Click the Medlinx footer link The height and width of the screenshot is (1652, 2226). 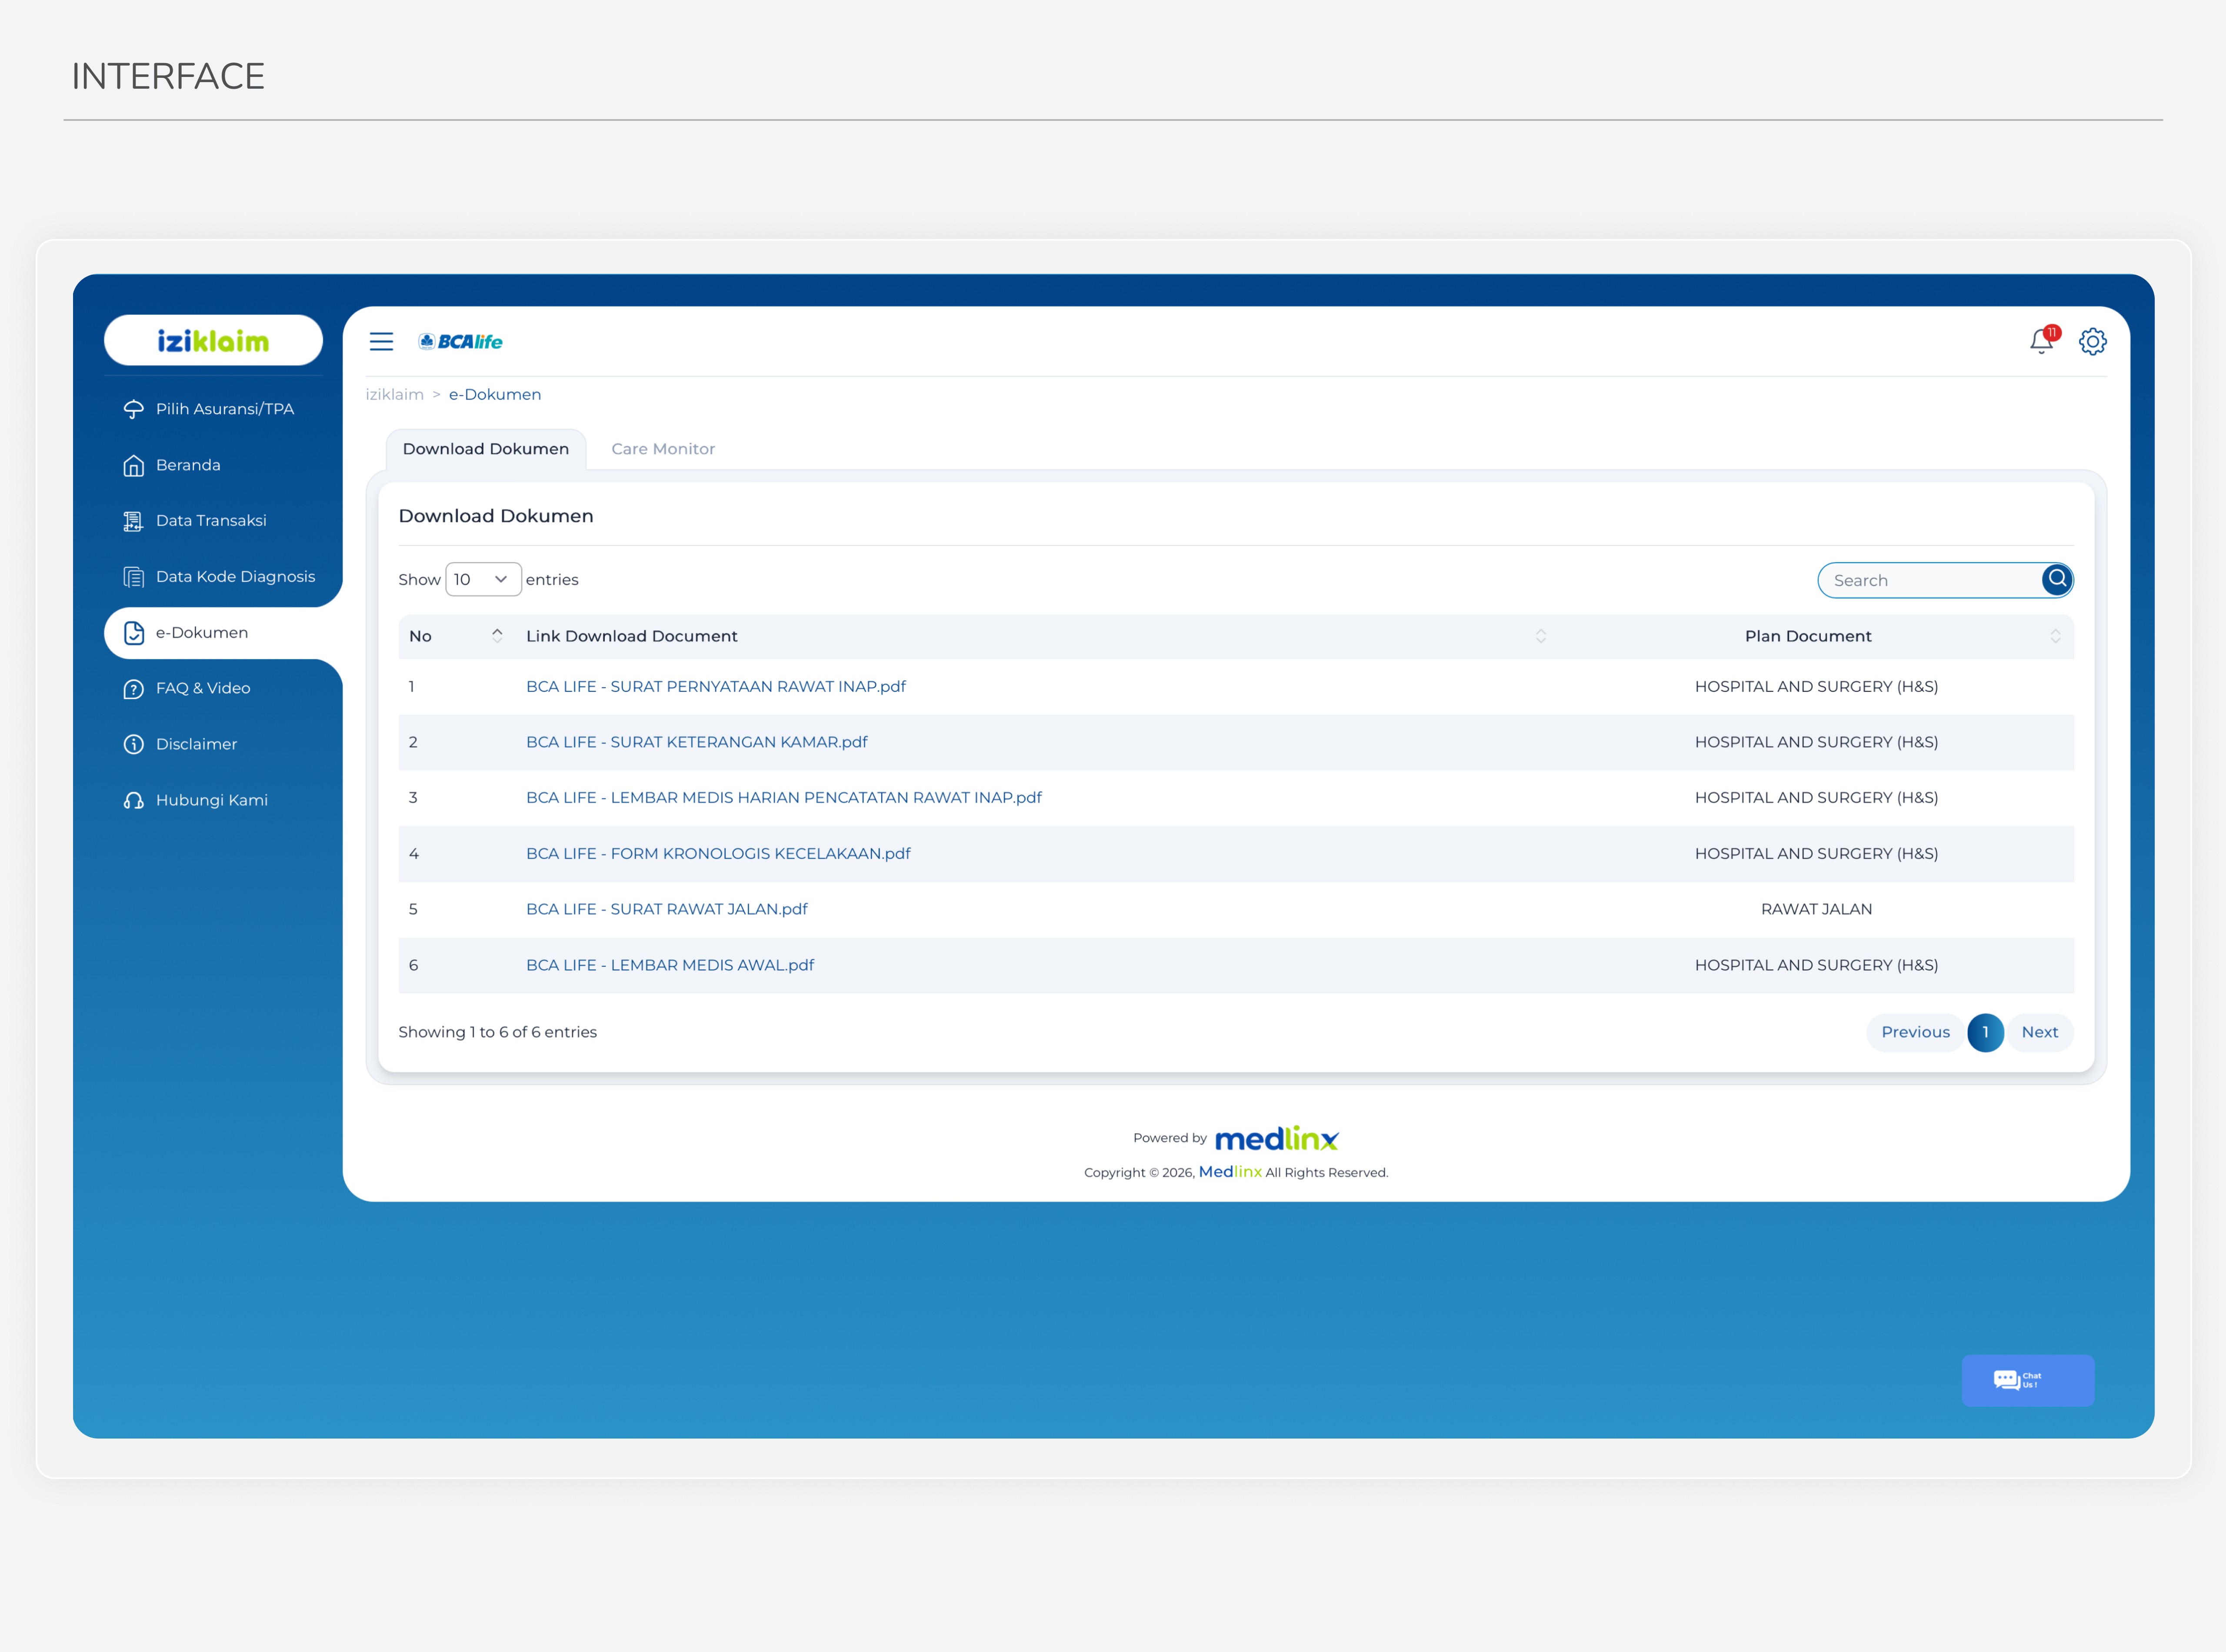1230,1172
